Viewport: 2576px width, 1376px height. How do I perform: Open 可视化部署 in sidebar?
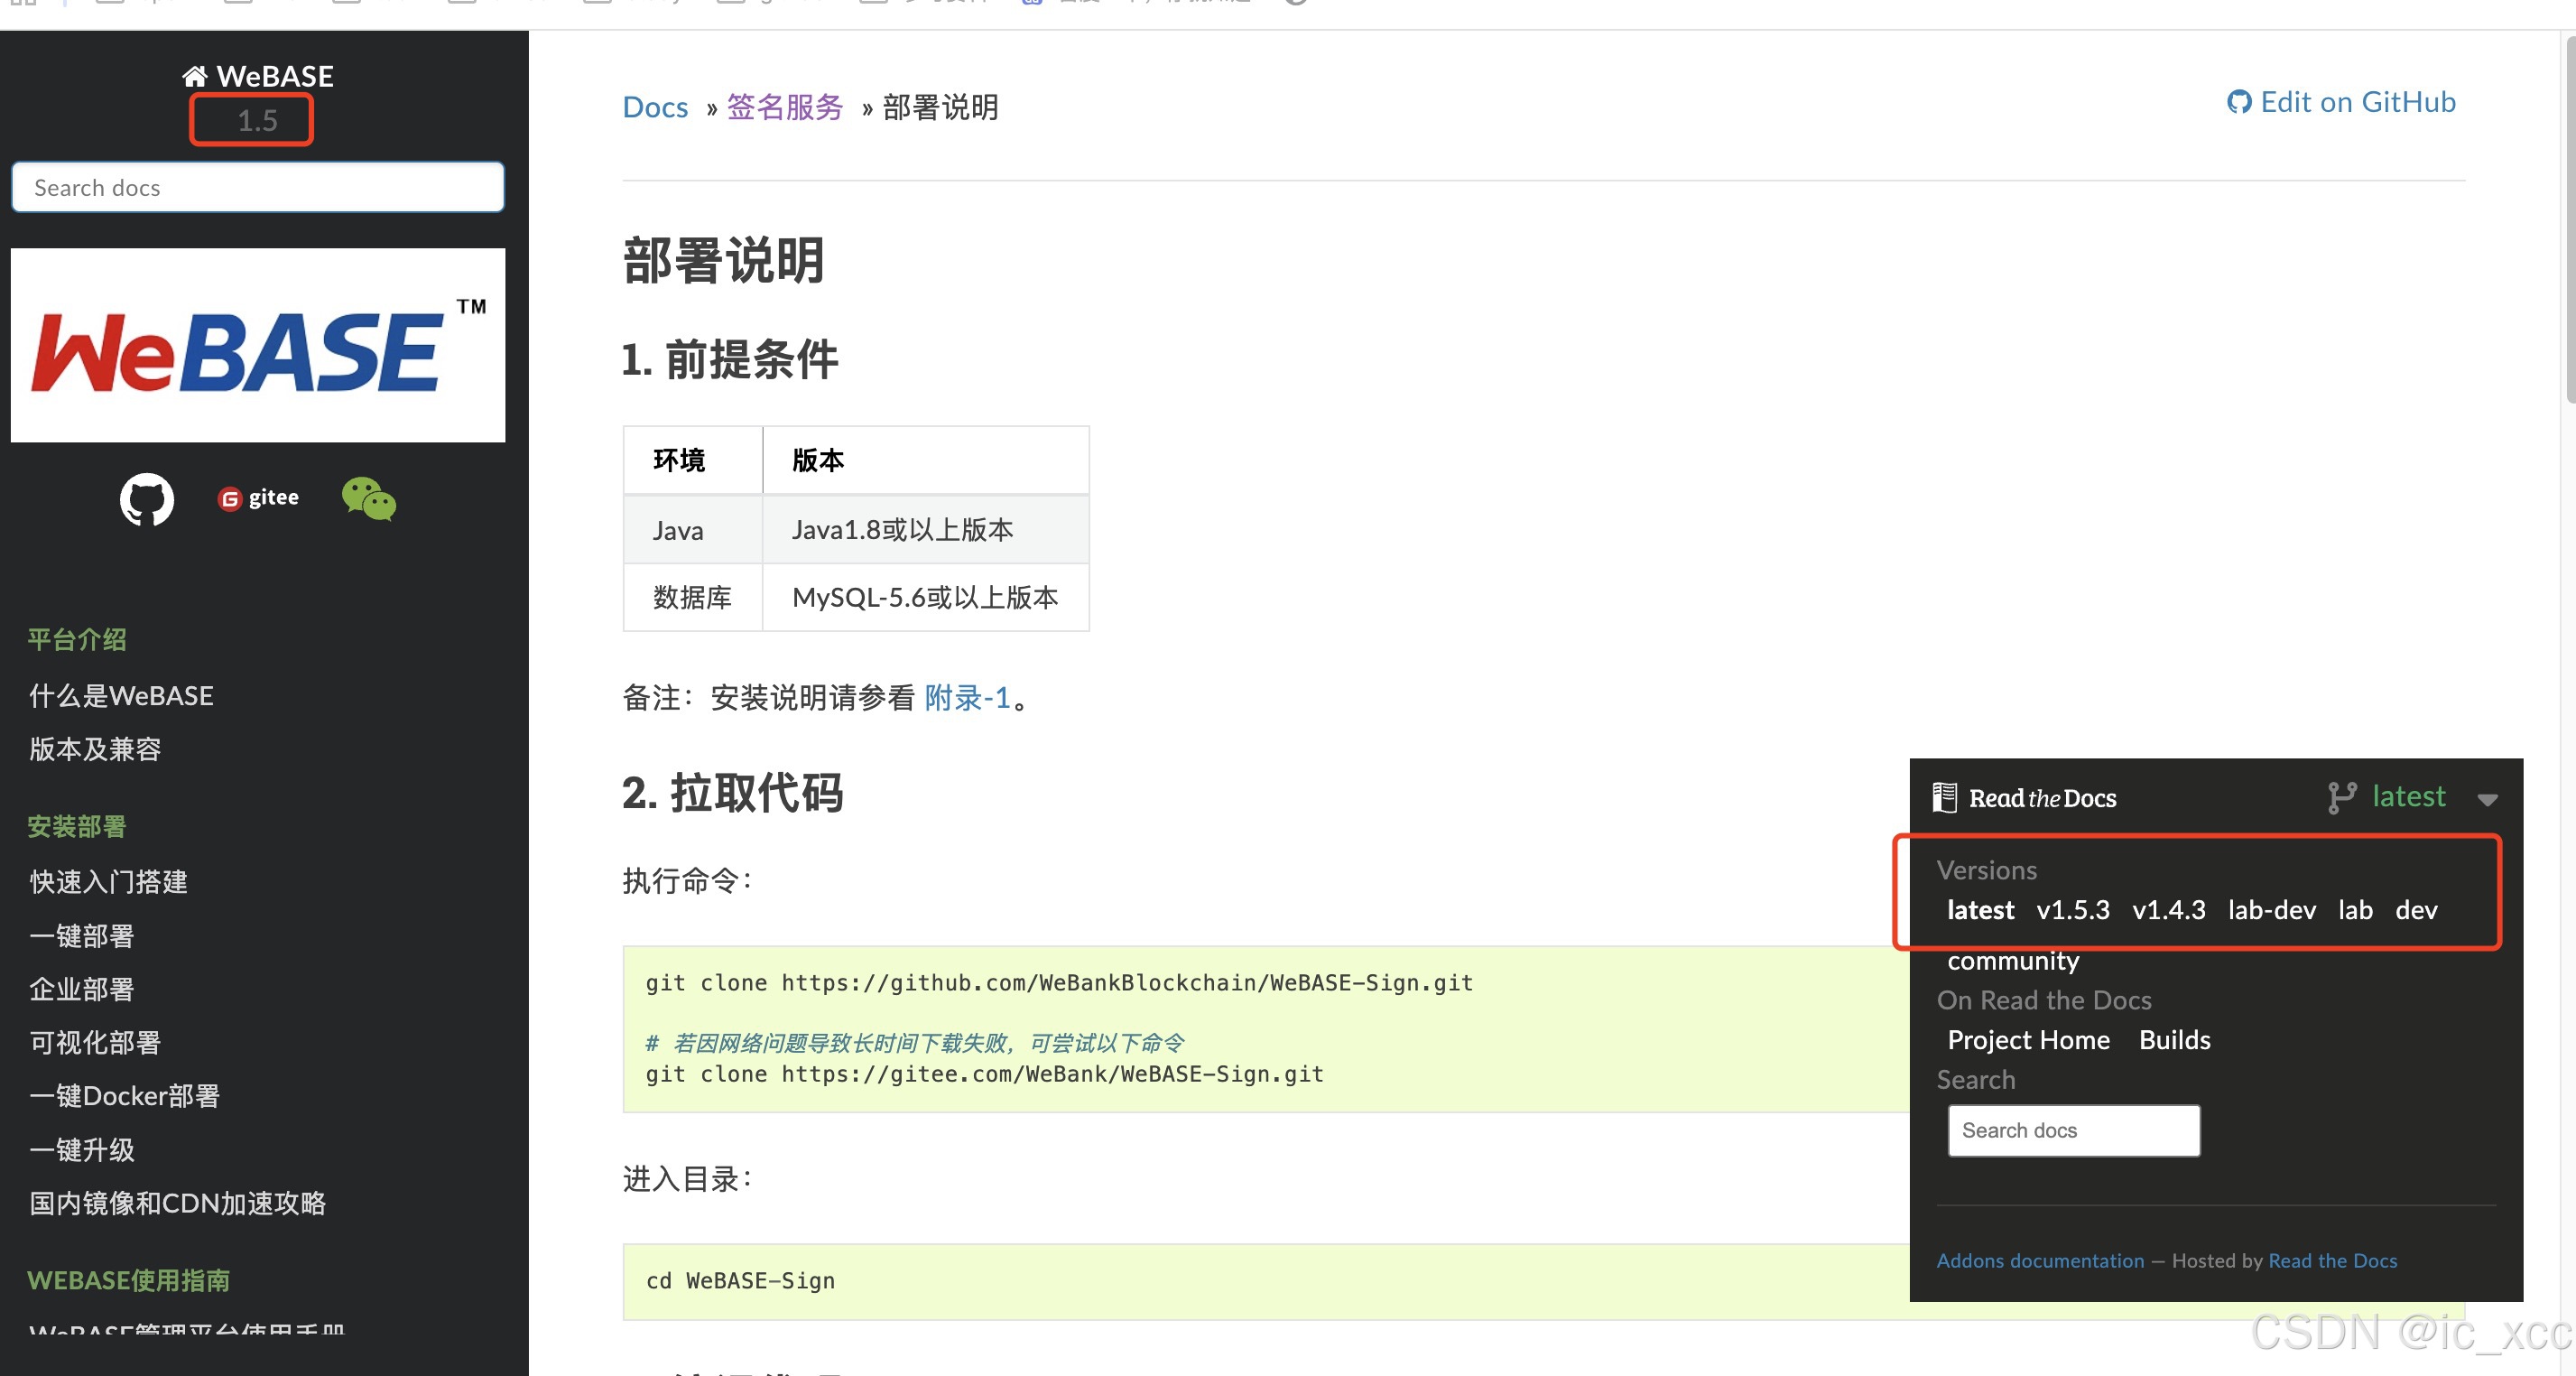coord(95,1042)
